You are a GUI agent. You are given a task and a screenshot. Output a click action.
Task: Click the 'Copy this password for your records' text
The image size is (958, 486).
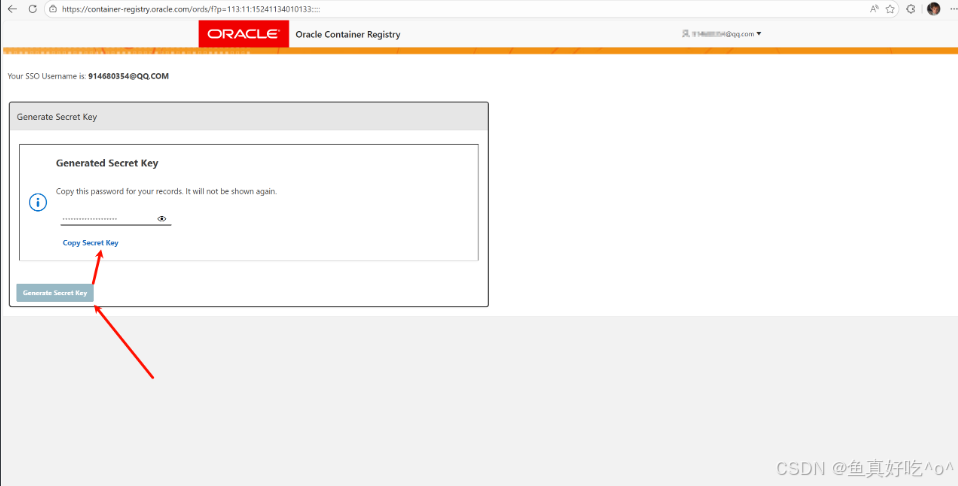coord(166,191)
